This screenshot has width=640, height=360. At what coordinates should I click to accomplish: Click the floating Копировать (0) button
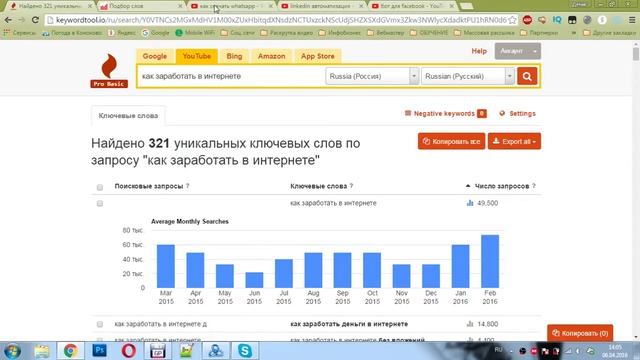[580, 333]
